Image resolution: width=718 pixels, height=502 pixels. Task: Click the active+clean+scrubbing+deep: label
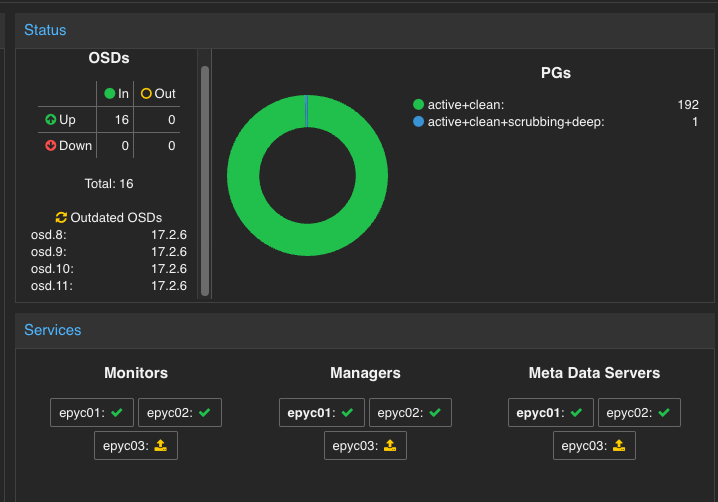pos(516,122)
